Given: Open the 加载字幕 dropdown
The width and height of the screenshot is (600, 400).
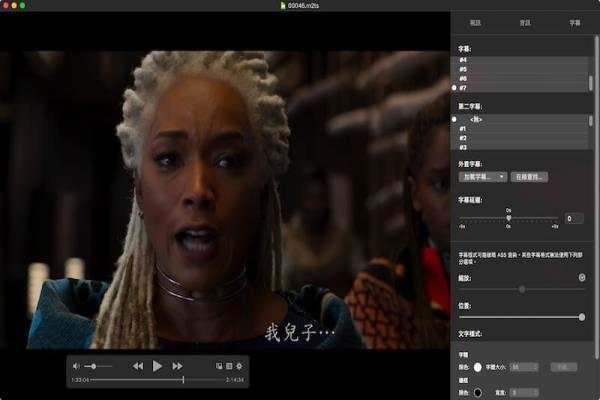Looking at the screenshot, I should pos(483,177).
